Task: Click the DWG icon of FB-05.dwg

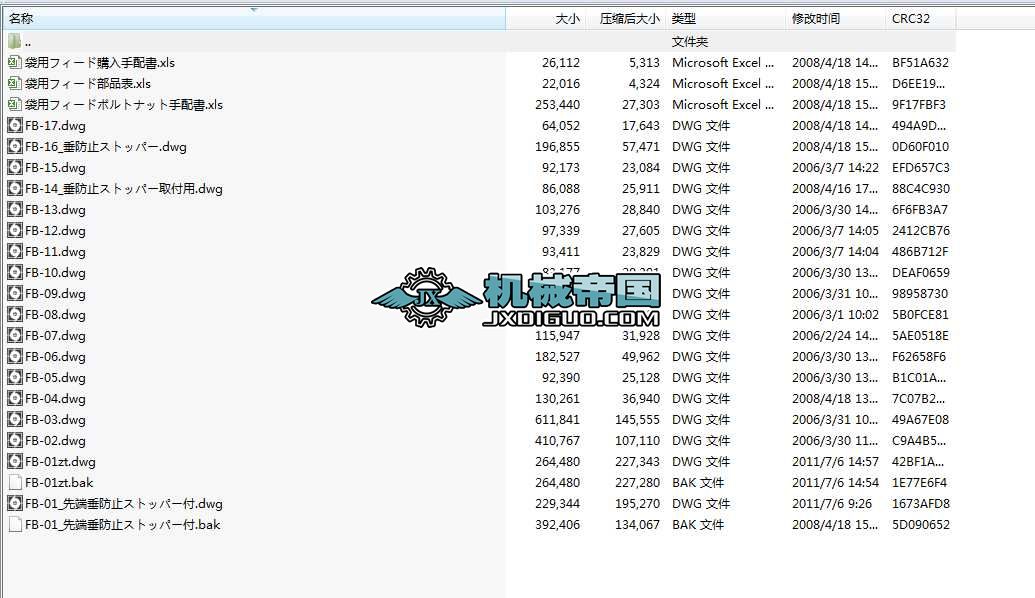Action: point(15,378)
